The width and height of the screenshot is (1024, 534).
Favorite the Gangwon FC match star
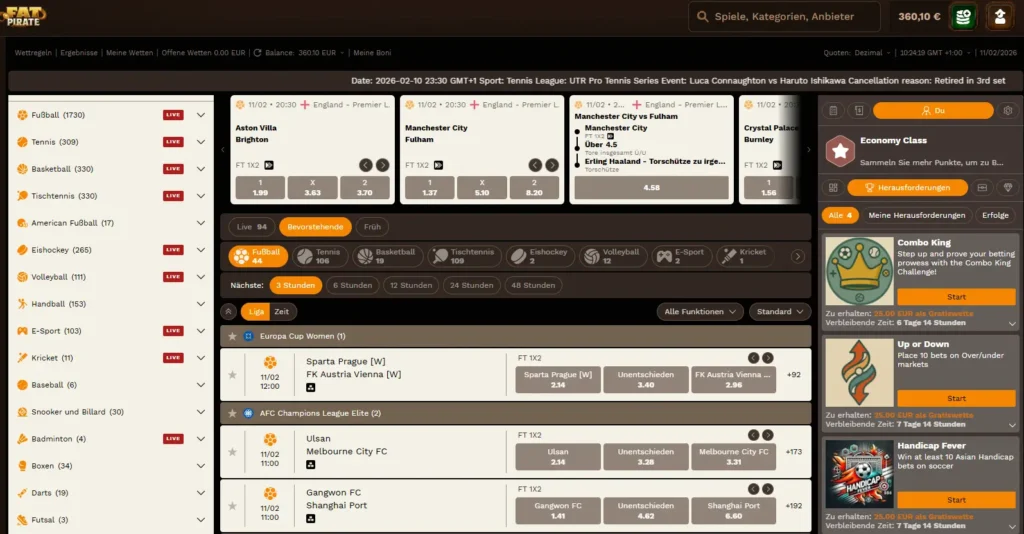[232, 506]
